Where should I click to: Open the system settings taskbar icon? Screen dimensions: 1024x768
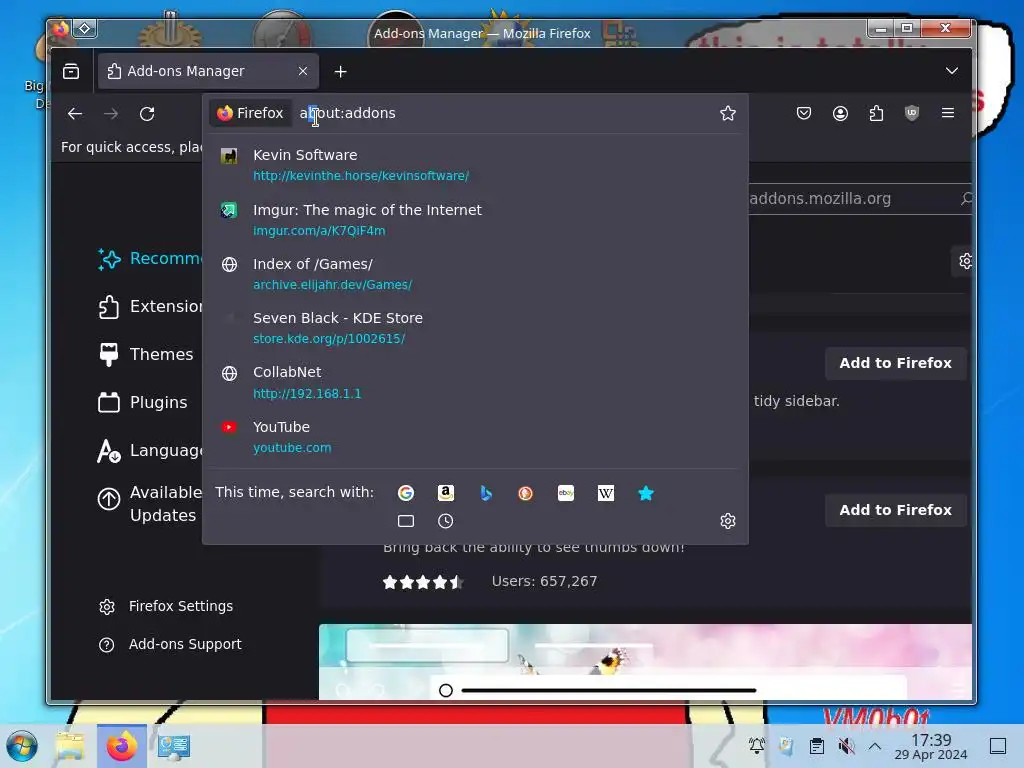click(x=174, y=746)
